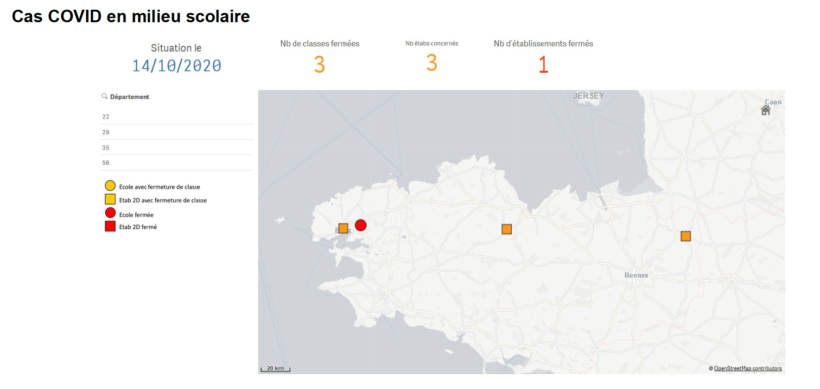820x389 pixels.
Task: Open the OpenStreetMap contributors link
Action: [x=748, y=369]
